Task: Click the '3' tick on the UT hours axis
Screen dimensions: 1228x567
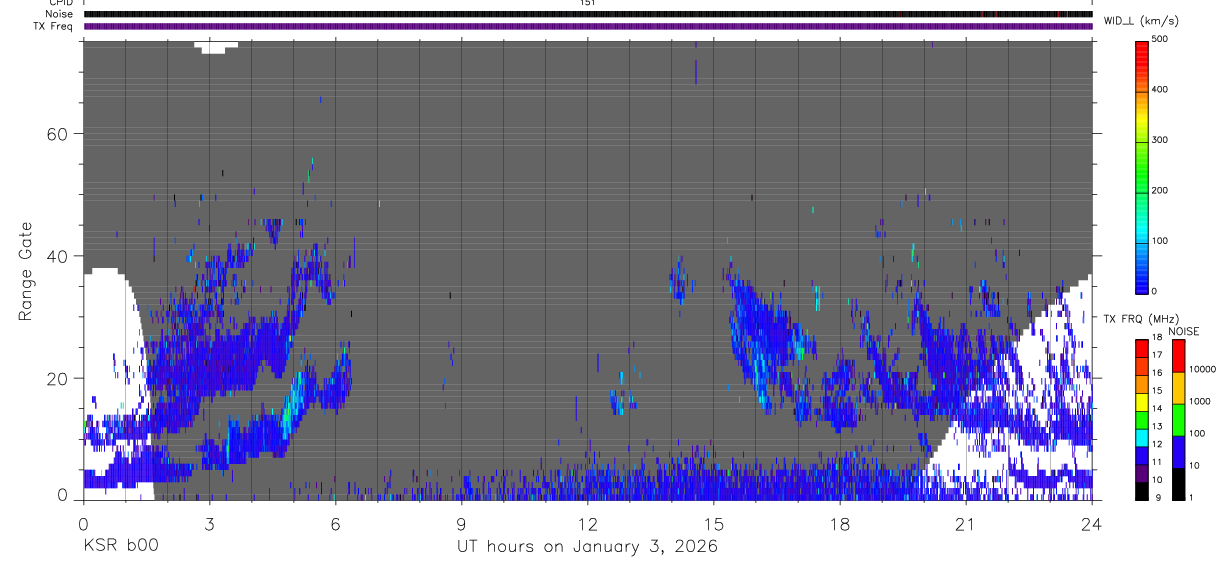Action: pyautogui.click(x=209, y=523)
